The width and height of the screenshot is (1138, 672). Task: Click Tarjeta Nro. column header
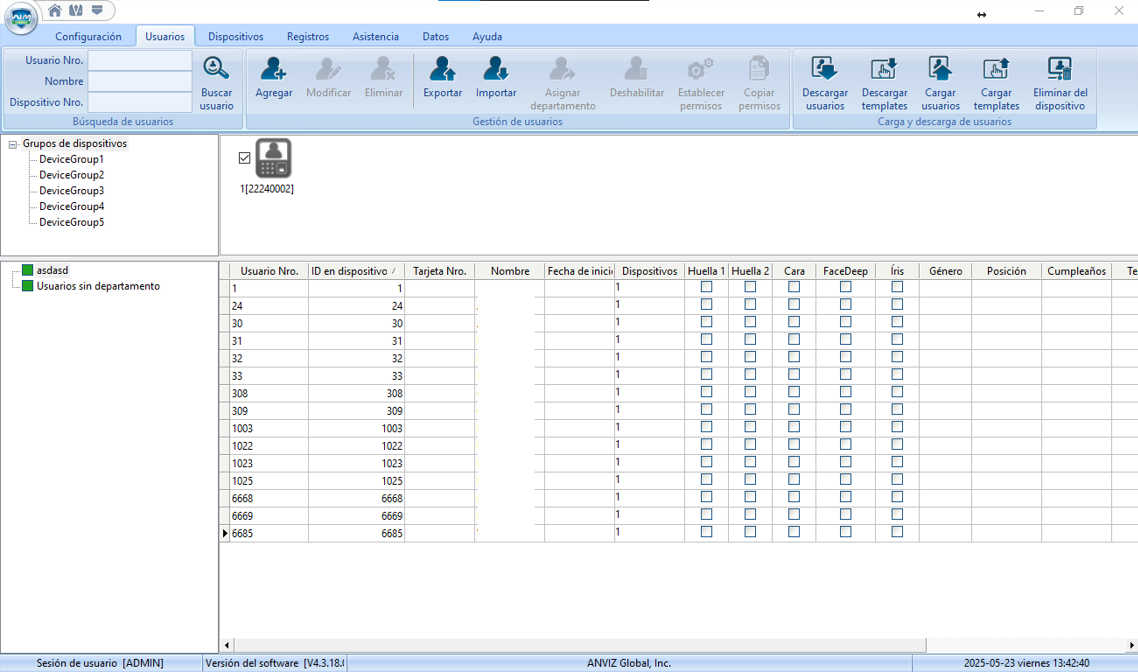tap(439, 271)
